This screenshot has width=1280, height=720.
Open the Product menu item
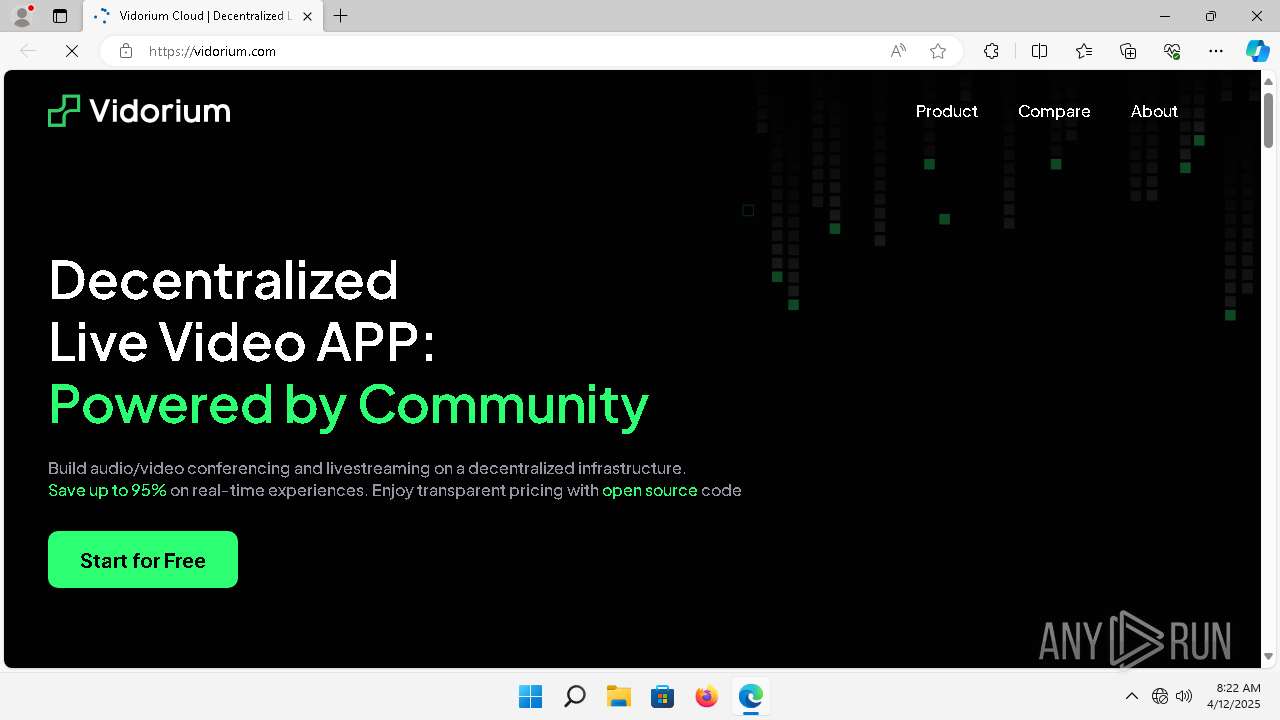click(946, 111)
